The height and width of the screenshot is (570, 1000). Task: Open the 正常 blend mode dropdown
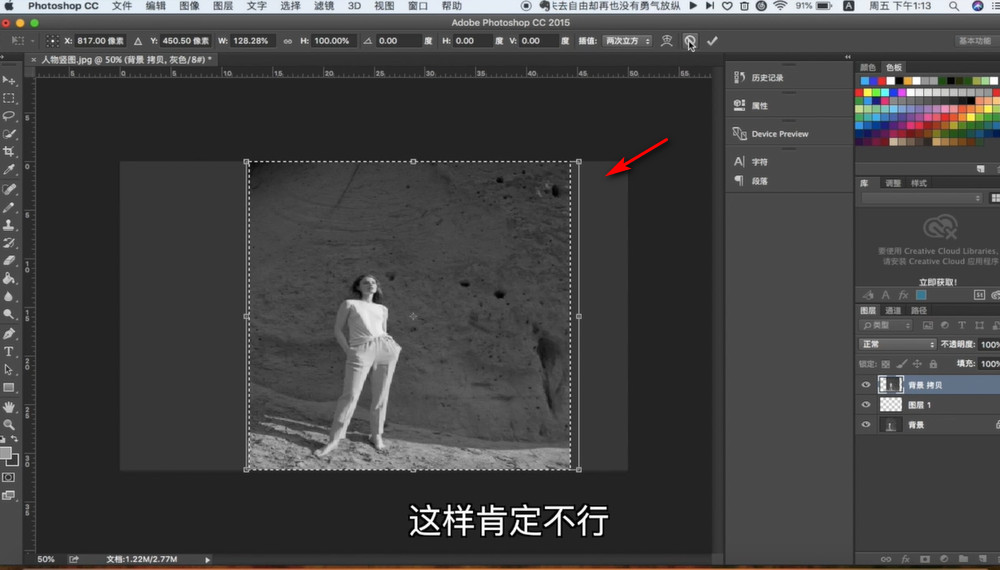897,344
